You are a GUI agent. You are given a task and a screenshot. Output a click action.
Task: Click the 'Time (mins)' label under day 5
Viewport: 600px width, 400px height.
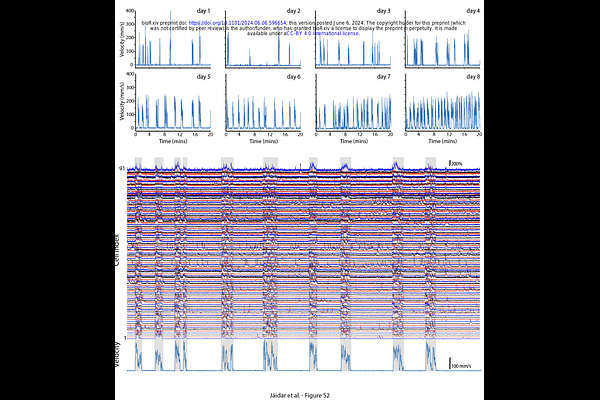[x=173, y=141]
